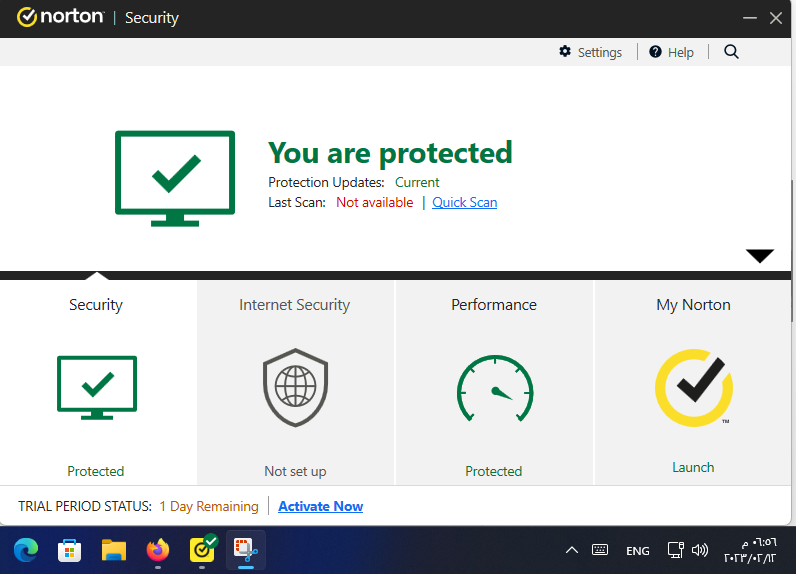Switch the ENG input language indicator

pos(638,551)
